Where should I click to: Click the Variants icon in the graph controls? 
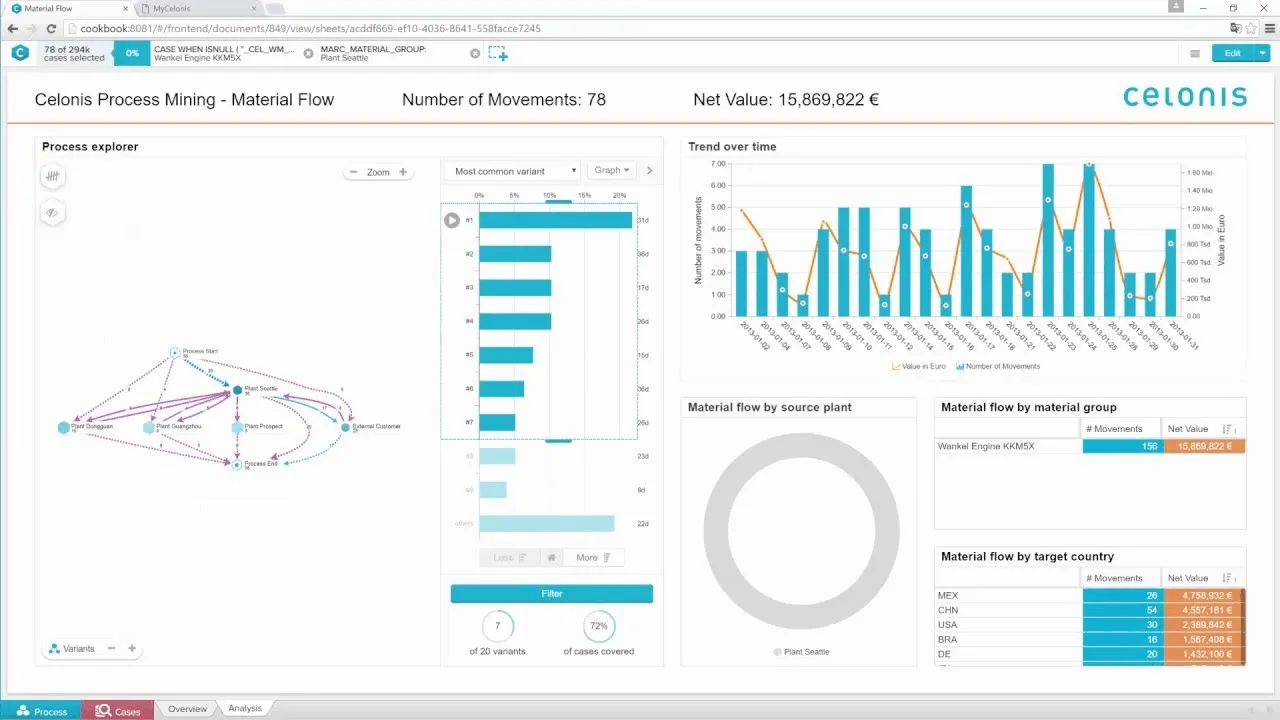54,648
